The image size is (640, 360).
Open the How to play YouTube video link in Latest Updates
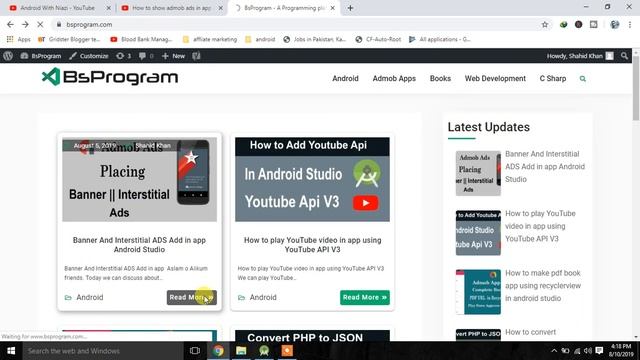tap(540, 226)
